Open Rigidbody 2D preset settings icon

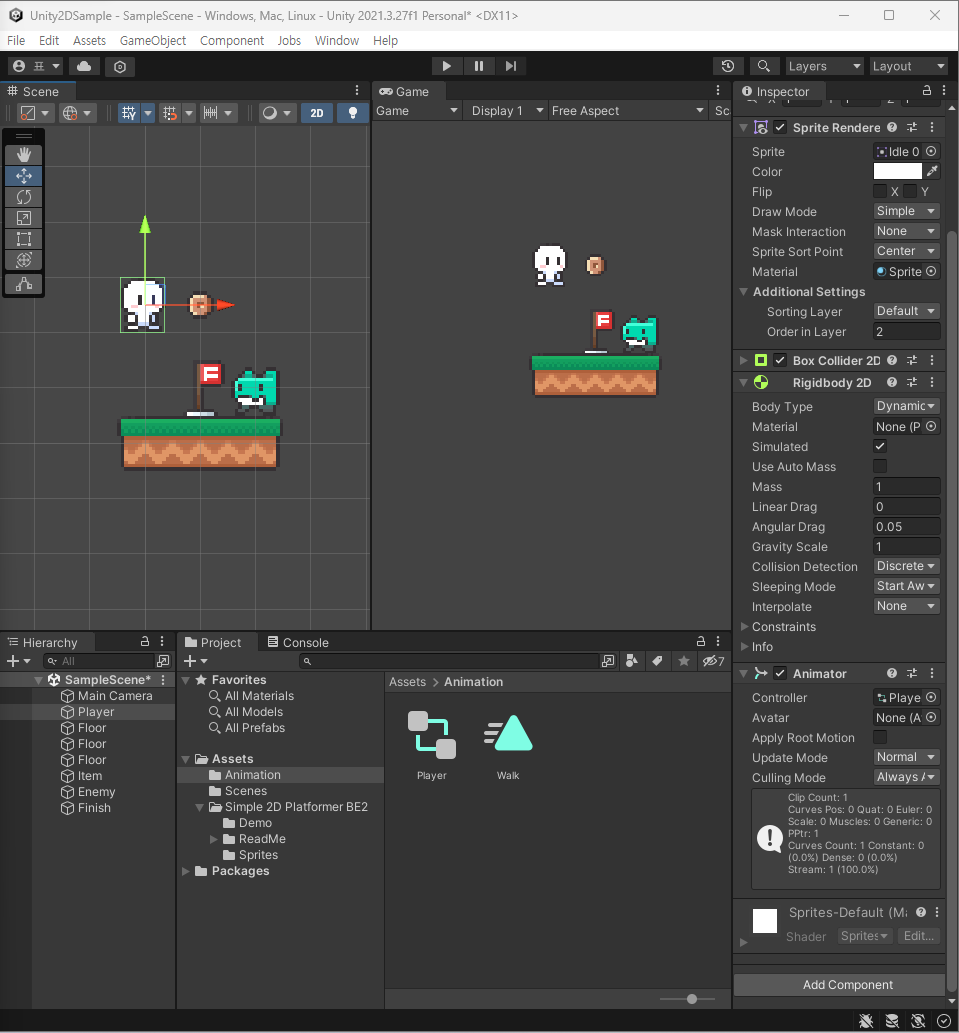coord(912,382)
